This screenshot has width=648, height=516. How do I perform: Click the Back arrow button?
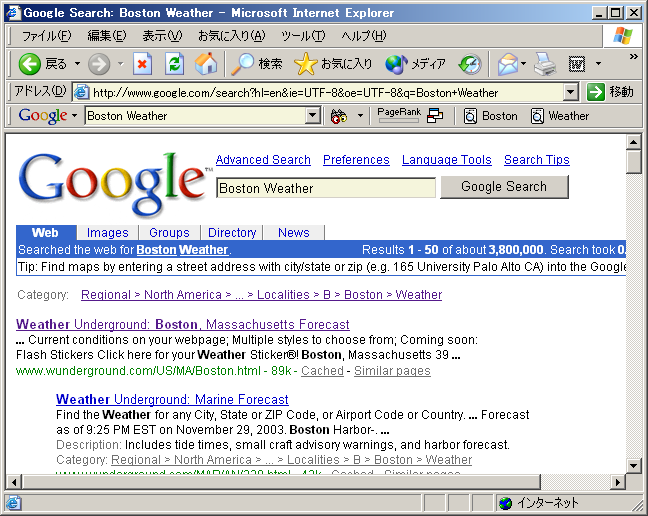click(x=30, y=64)
